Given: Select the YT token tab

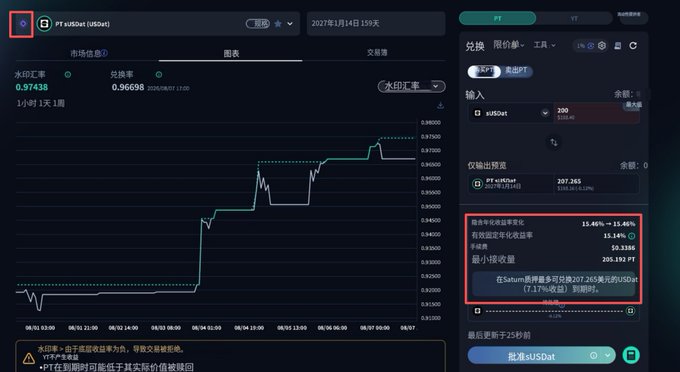Looking at the screenshot, I should click(574, 19).
